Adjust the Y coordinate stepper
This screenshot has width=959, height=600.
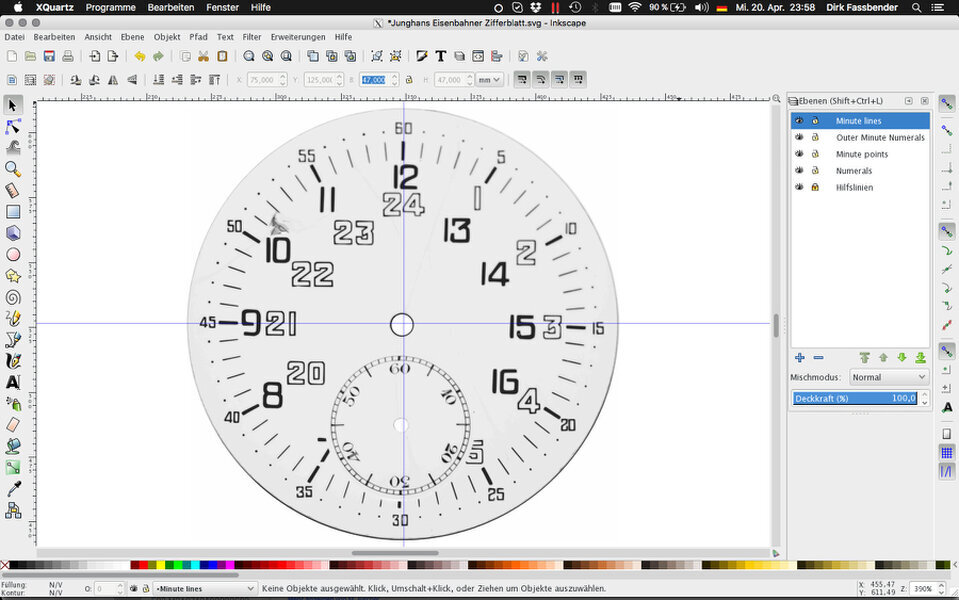click(339, 80)
